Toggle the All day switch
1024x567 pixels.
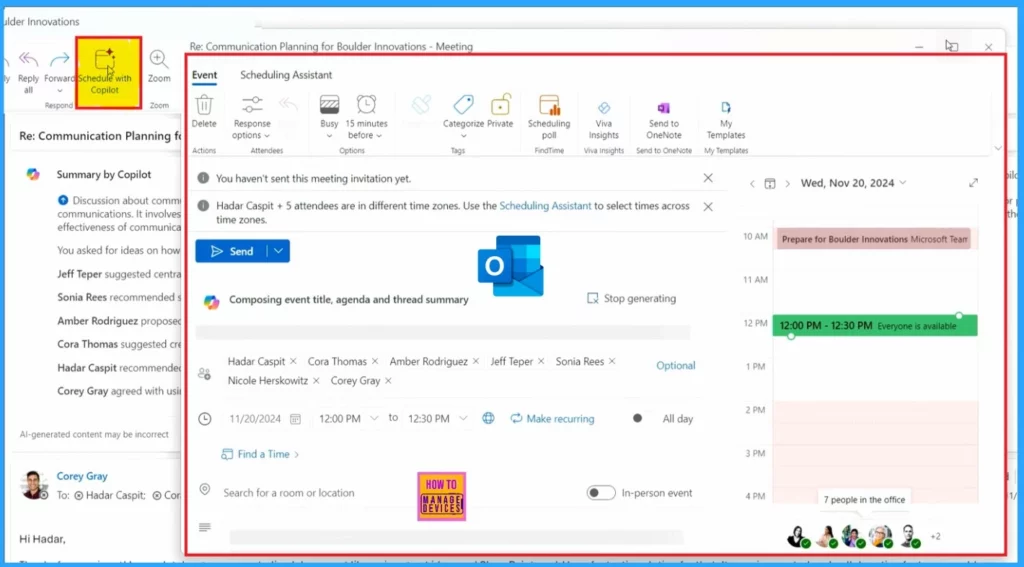pyautogui.click(x=638, y=419)
